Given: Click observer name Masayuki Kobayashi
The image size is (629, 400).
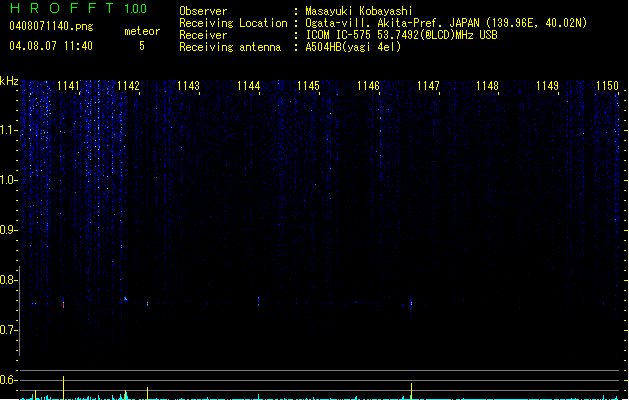Looking at the screenshot, I should 359,11.
